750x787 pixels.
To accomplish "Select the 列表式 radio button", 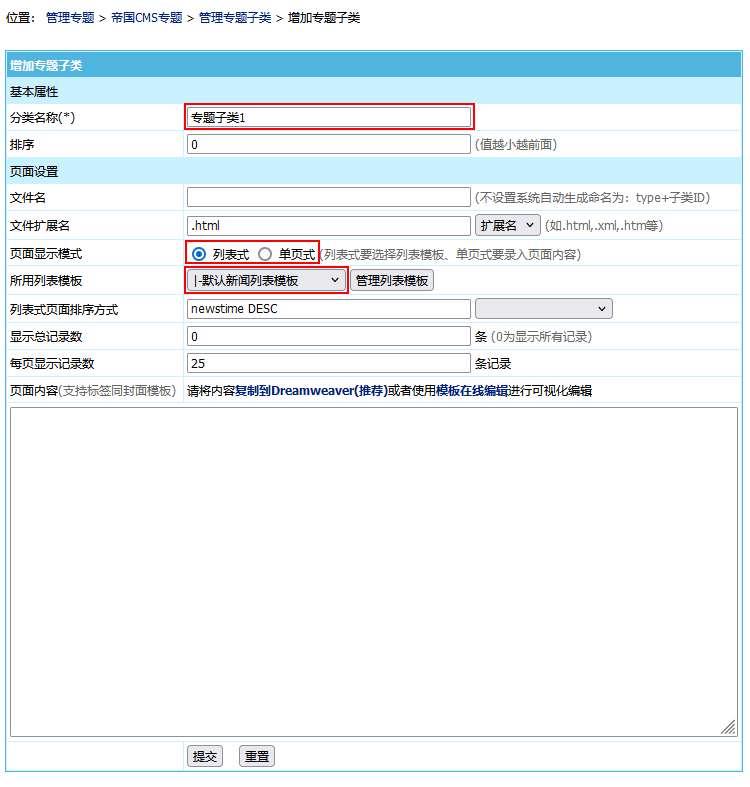I will click(x=199, y=254).
